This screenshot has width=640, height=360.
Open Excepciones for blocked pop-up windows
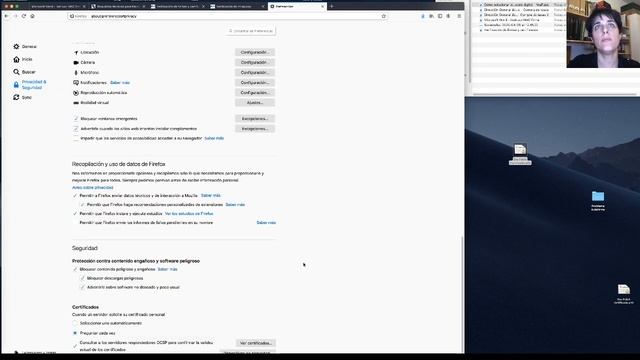255,119
